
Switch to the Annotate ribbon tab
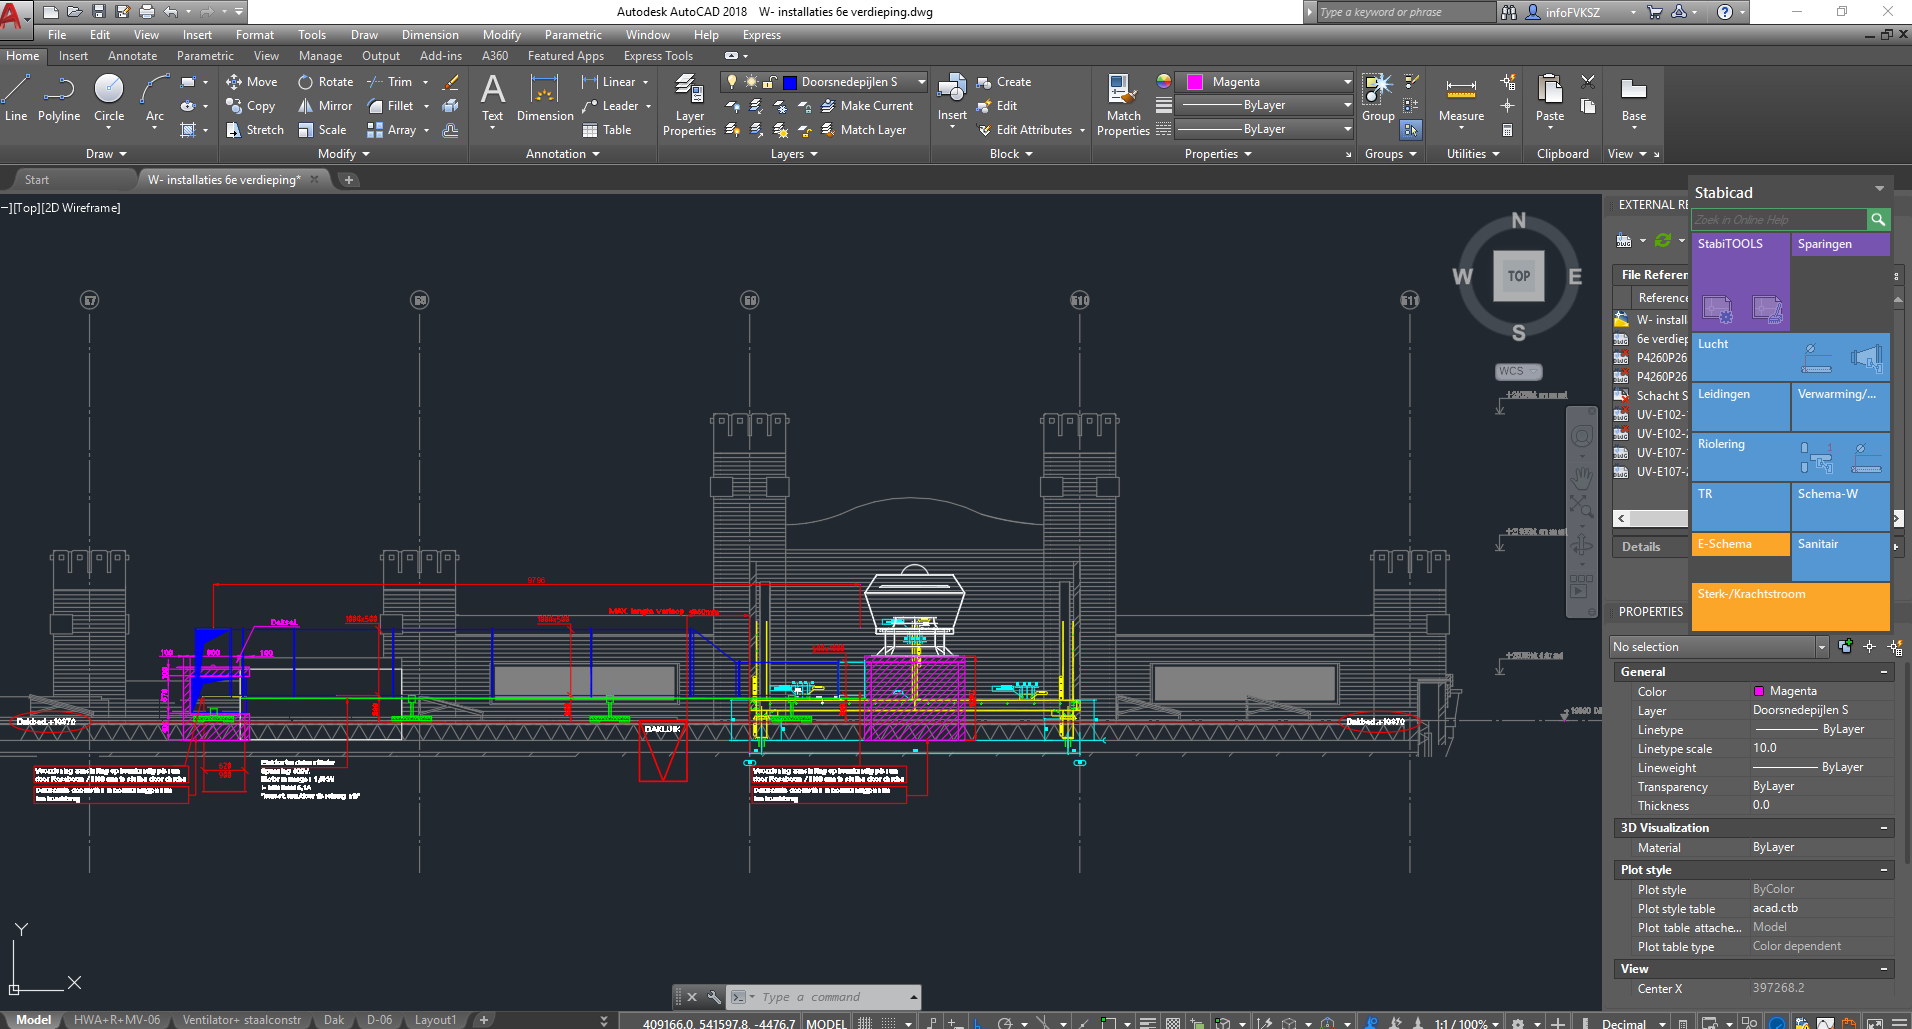tap(132, 56)
